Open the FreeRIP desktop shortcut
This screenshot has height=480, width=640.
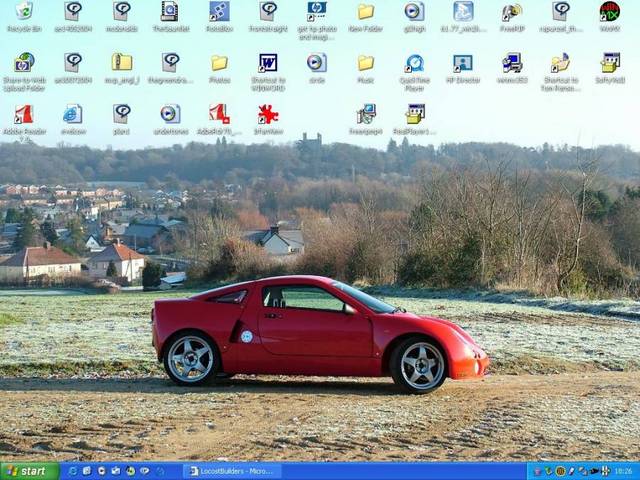point(511,12)
